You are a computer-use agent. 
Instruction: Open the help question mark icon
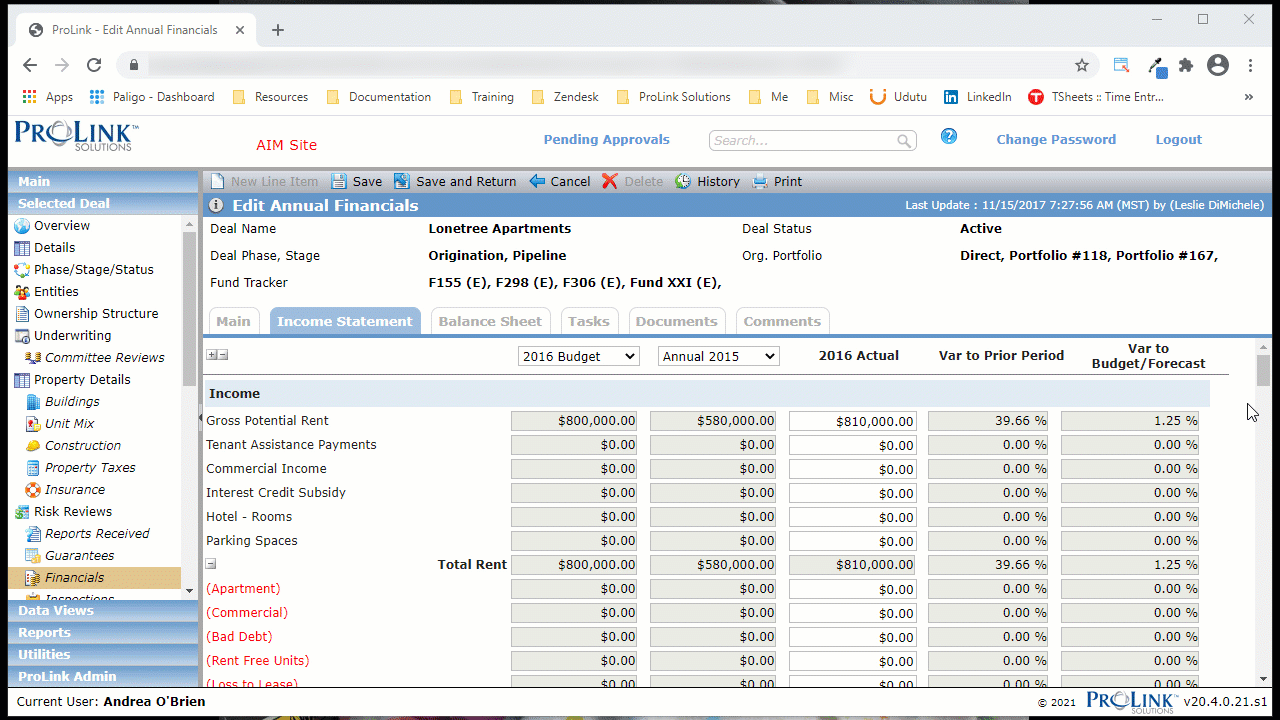tap(949, 136)
